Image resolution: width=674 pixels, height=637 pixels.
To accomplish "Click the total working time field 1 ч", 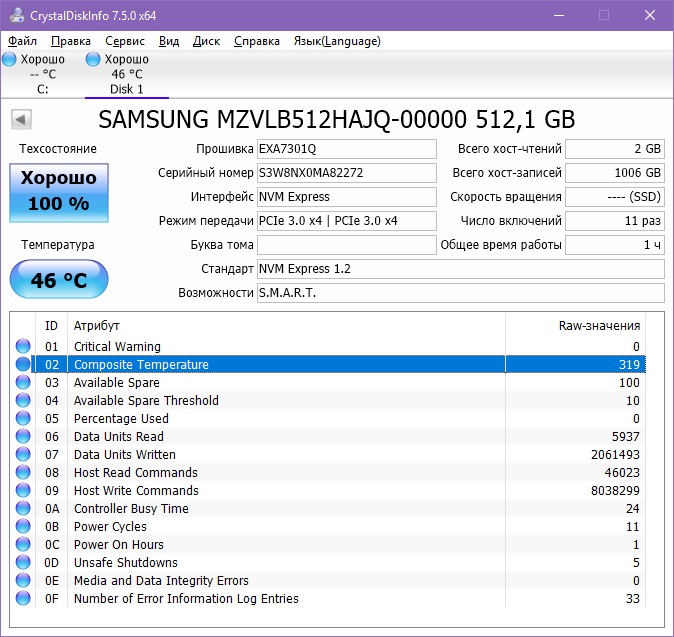I will point(615,245).
